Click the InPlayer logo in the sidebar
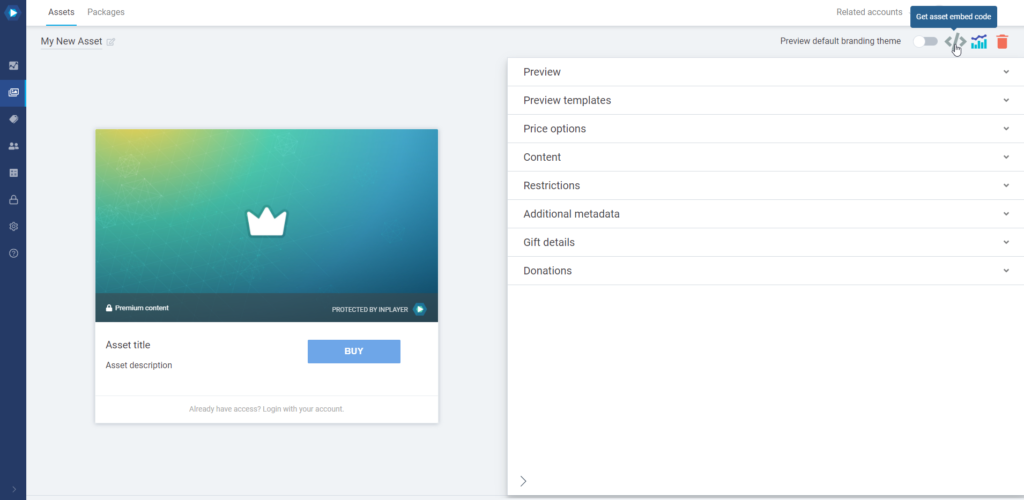Image resolution: width=1024 pixels, height=500 pixels. click(x=12, y=12)
